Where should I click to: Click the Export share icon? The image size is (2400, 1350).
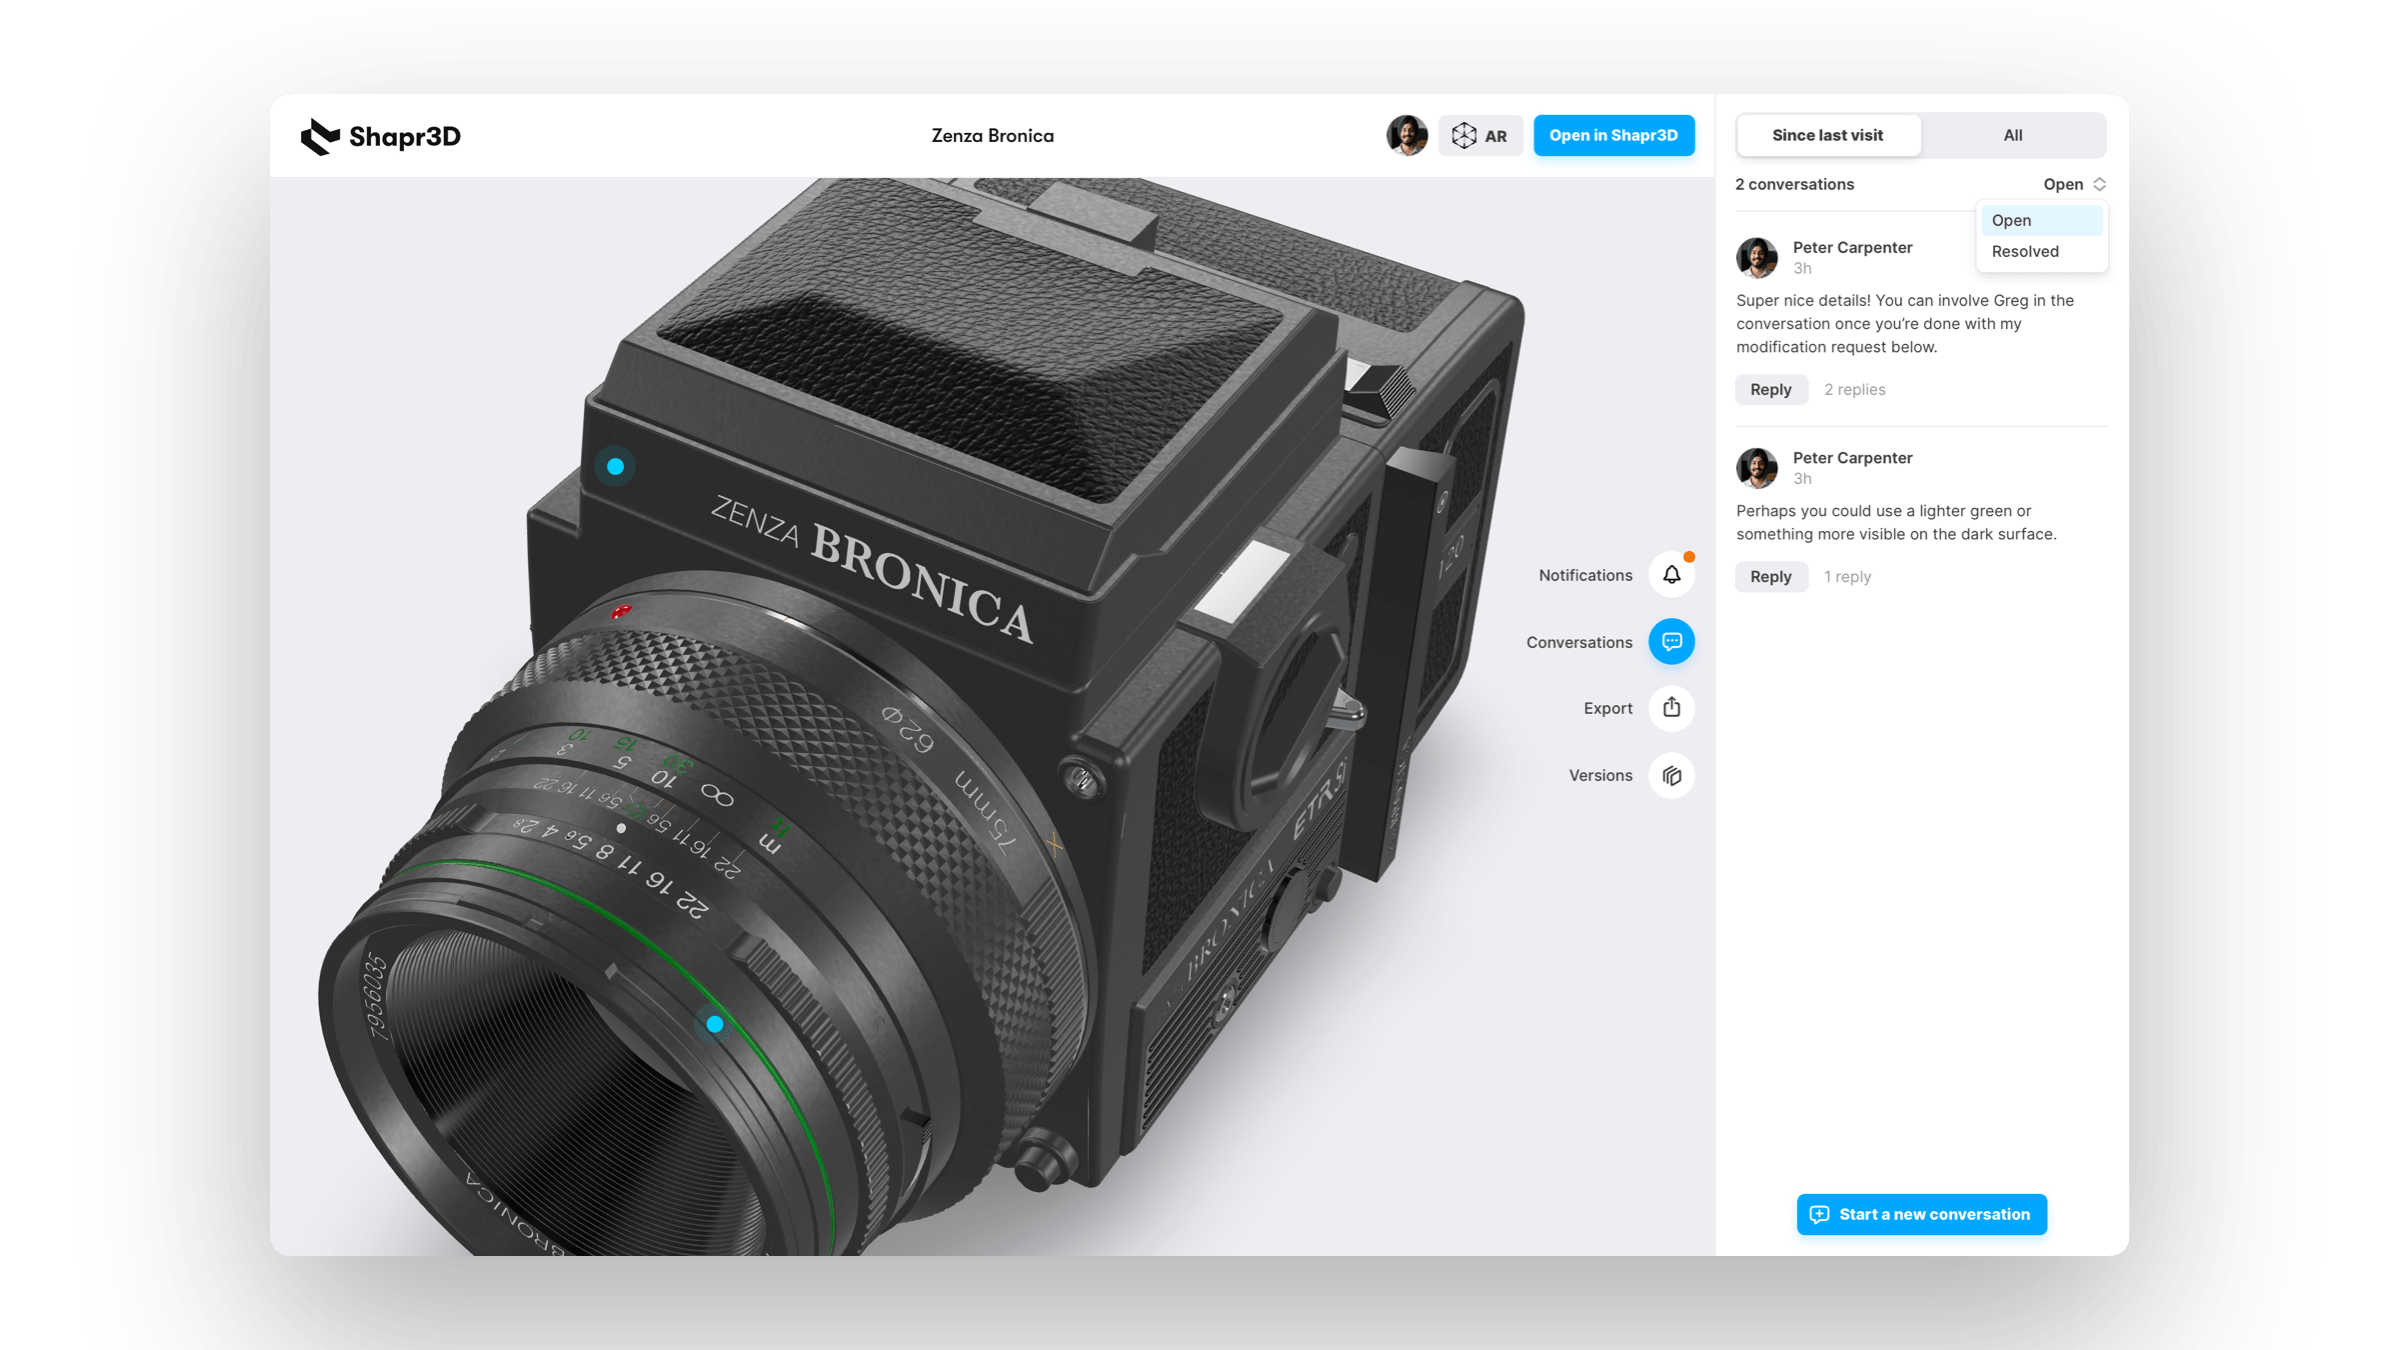1671,708
